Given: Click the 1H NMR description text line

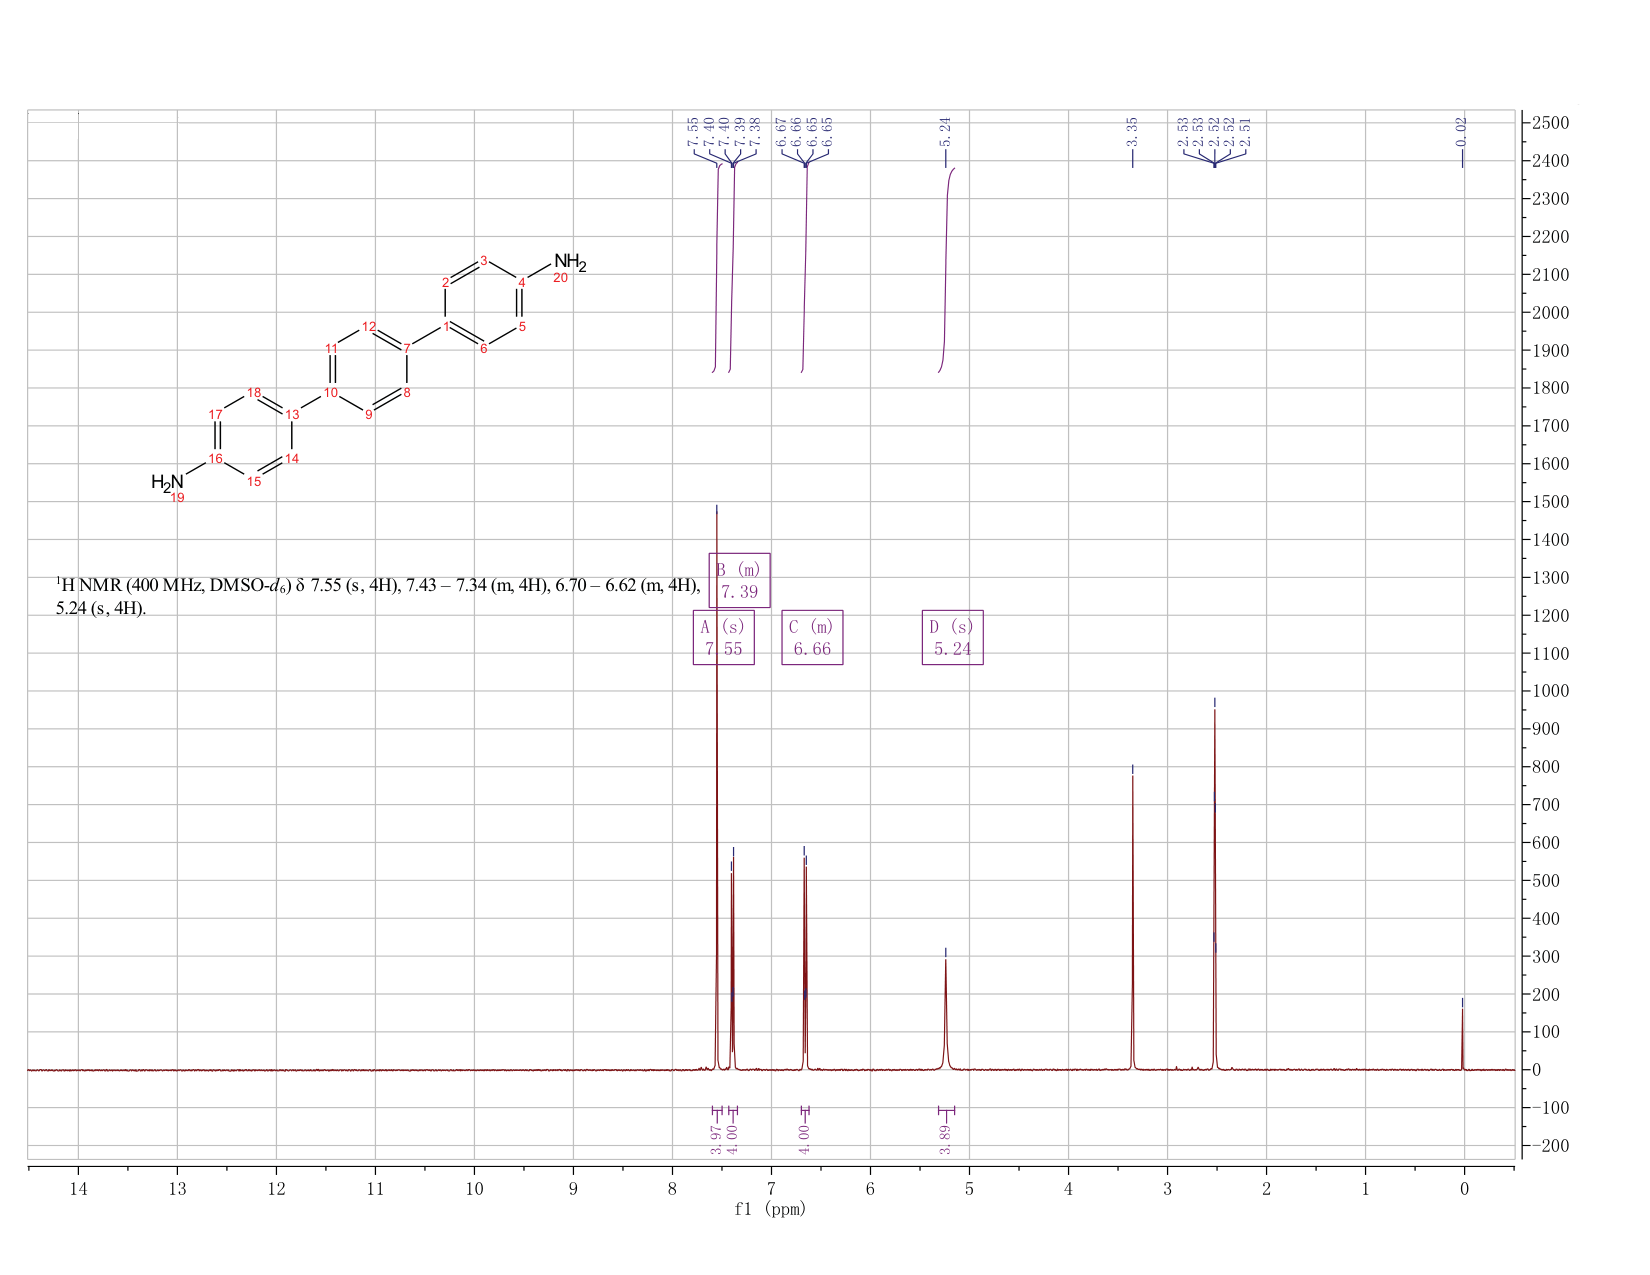Looking at the screenshot, I should point(377,586).
